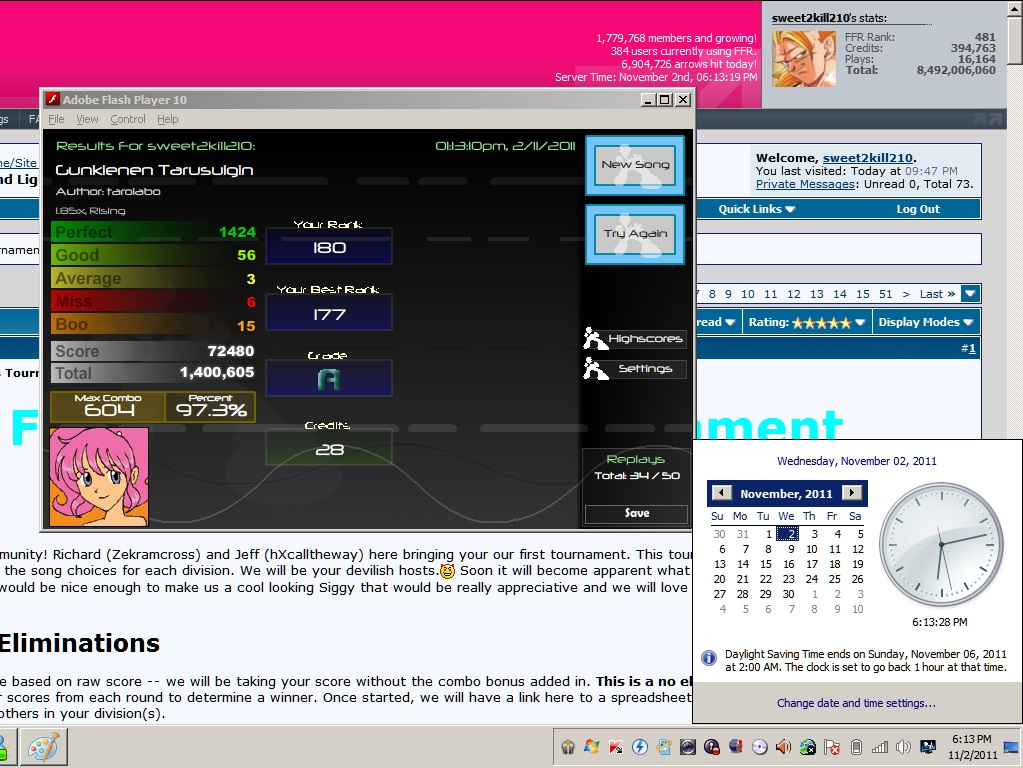This screenshot has height=768, width=1023.
Task: Click the November, 2011 calendar header
Action: tap(786, 494)
